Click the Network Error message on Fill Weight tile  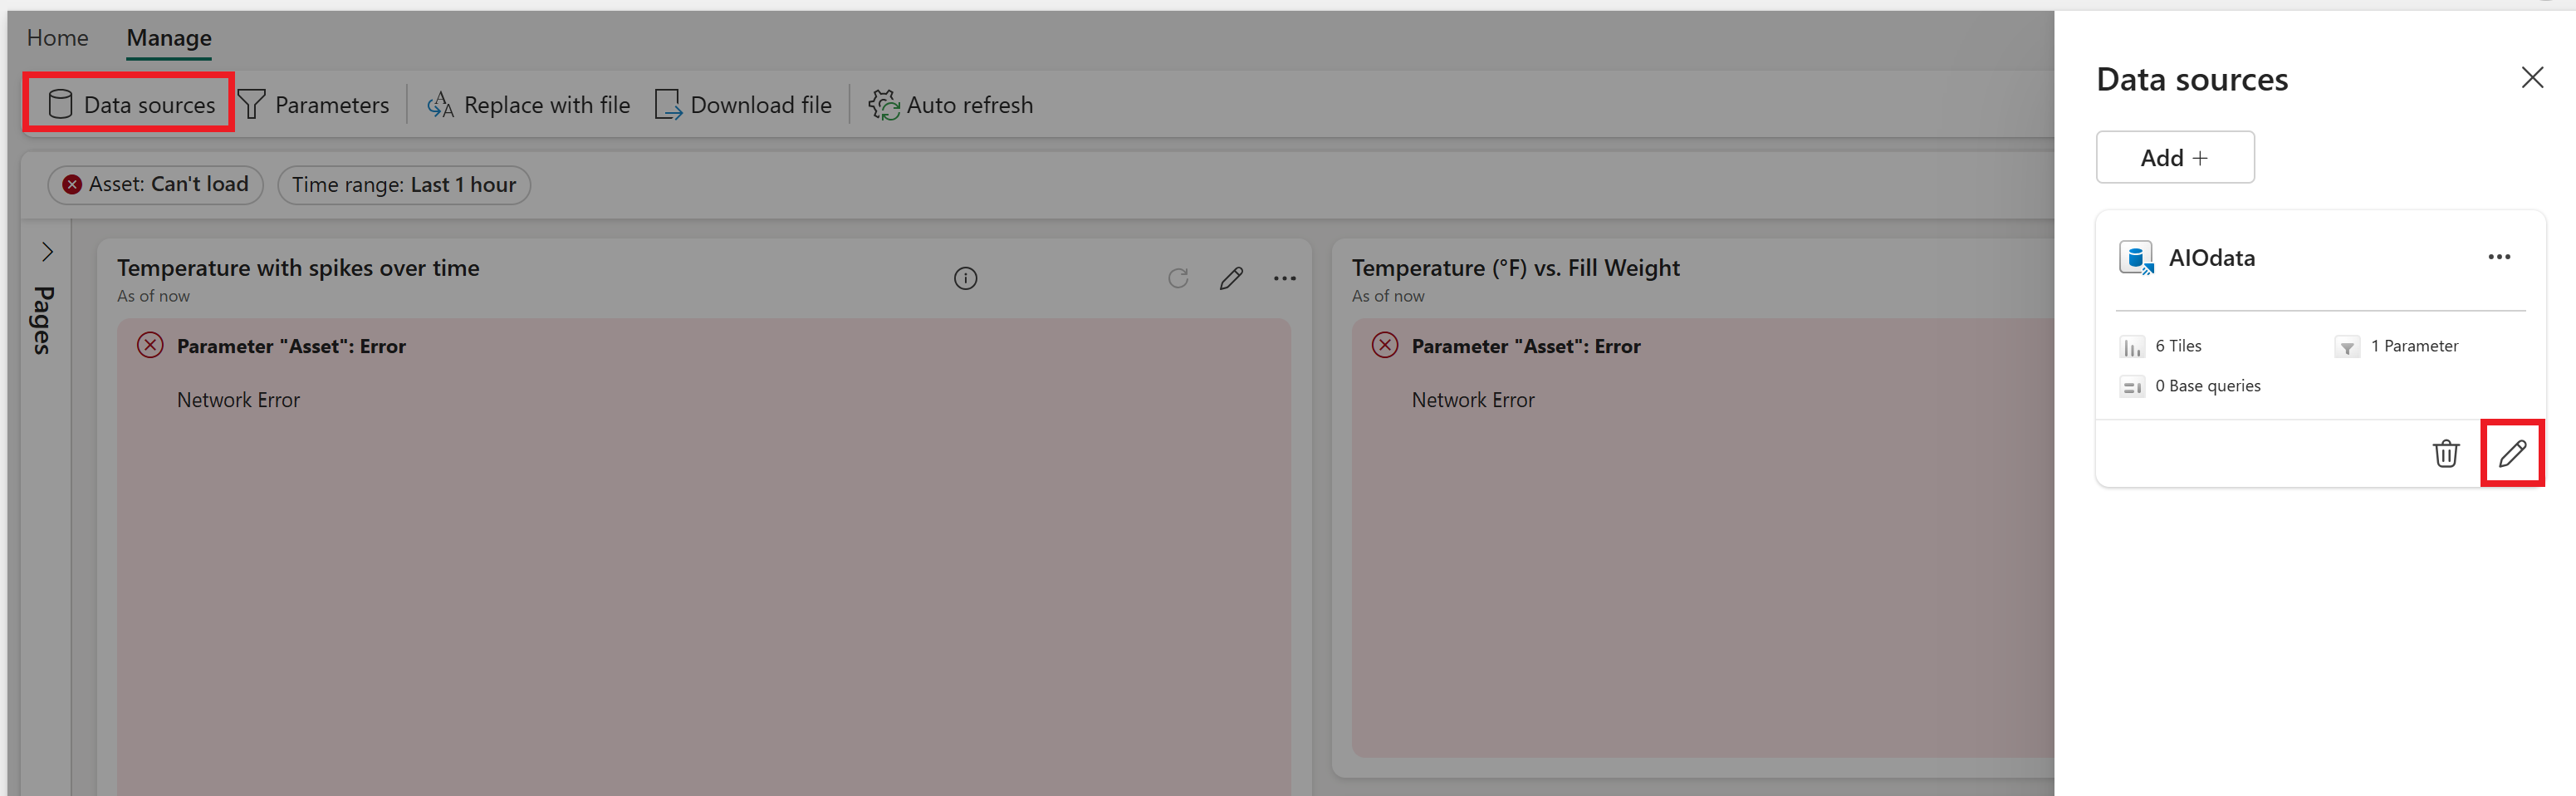pos(1472,399)
